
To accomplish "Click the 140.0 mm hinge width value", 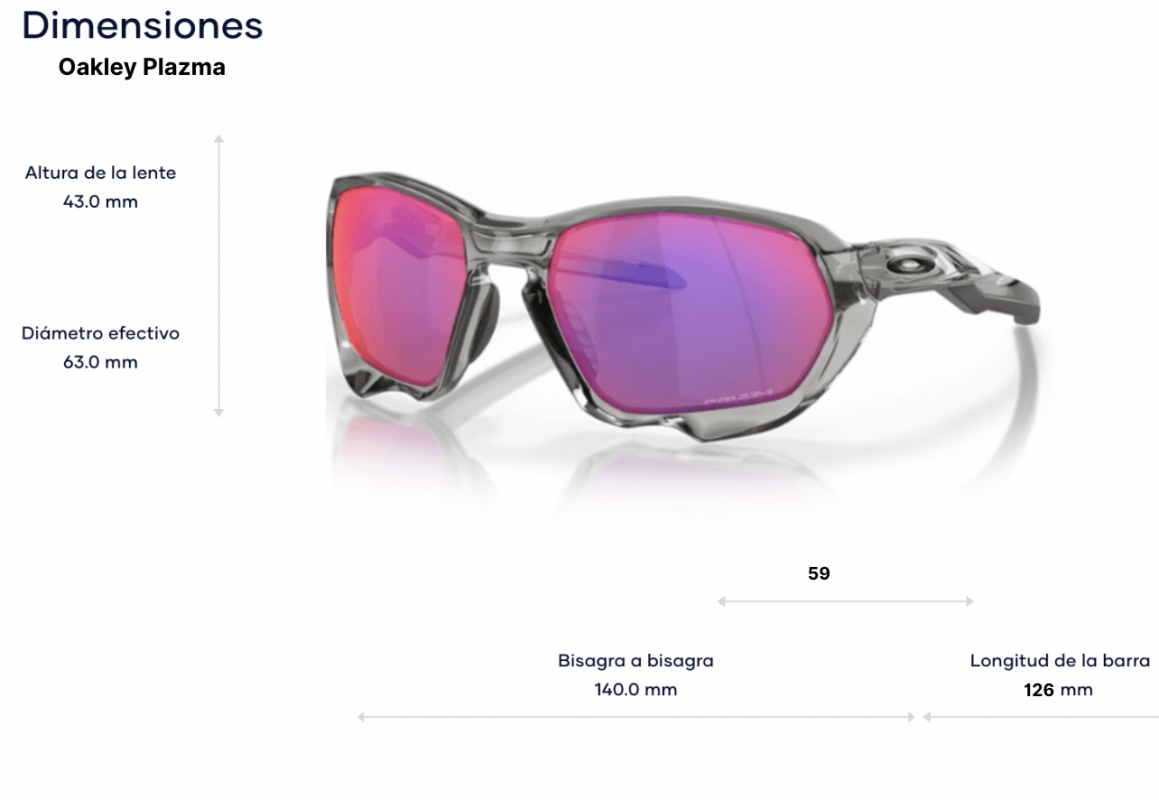I will point(636,690).
